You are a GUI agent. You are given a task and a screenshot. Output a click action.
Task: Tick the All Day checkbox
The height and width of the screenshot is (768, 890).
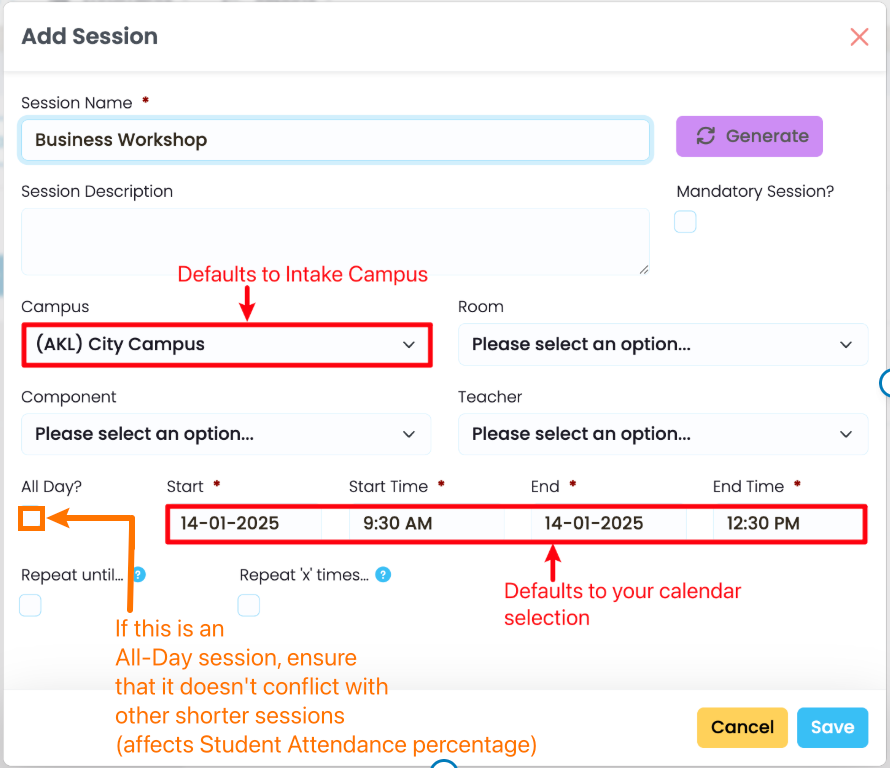(x=32, y=518)
